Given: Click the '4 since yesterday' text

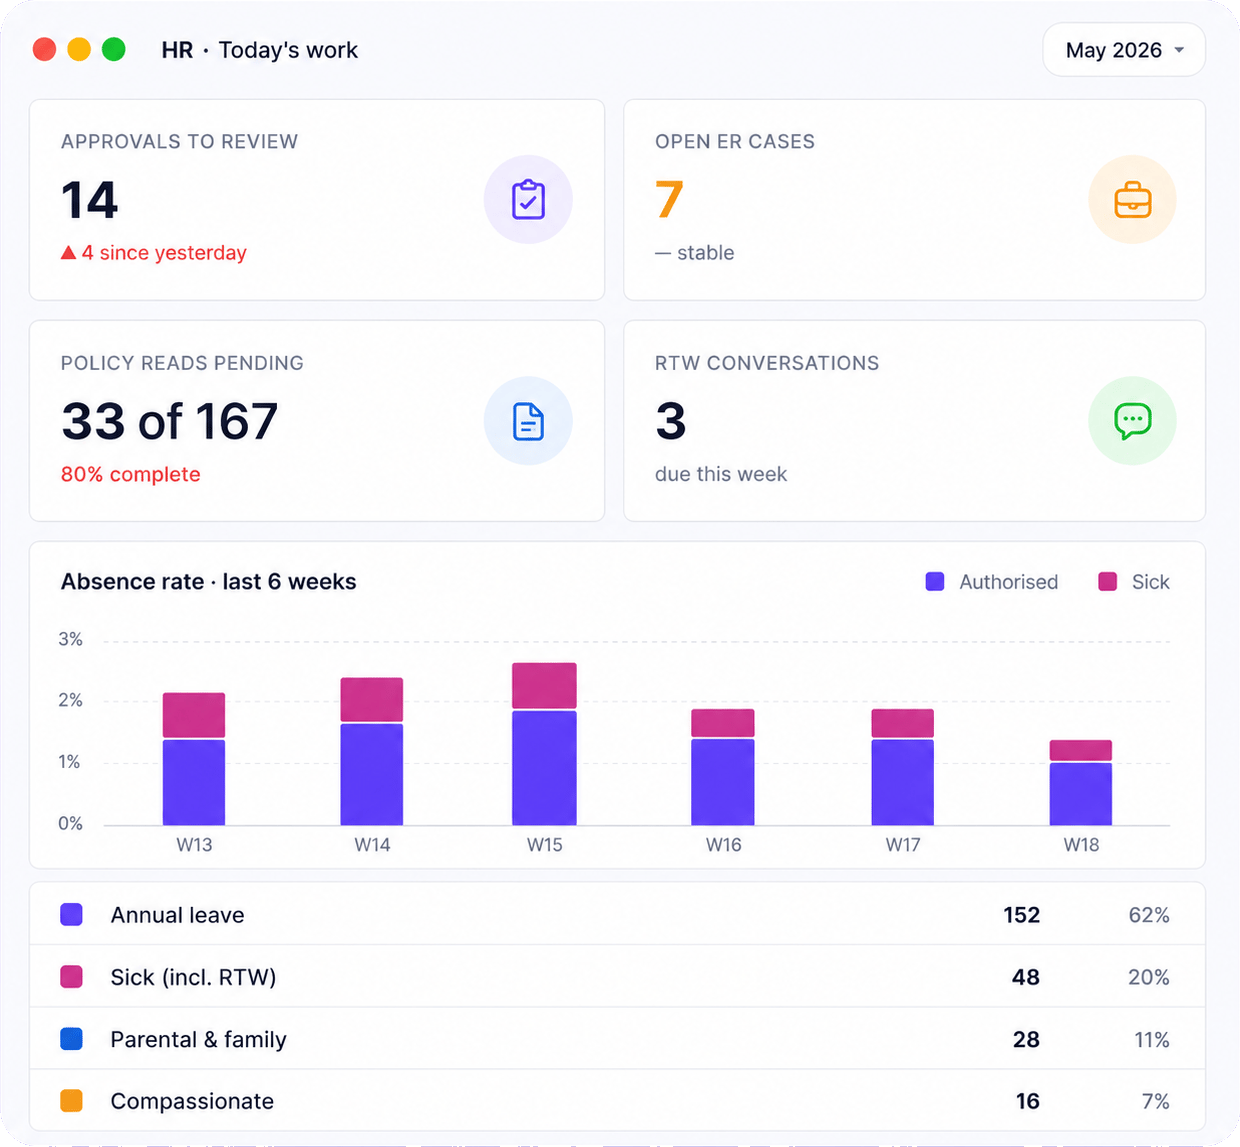Looking at the screenshot, I should point(164,253).
